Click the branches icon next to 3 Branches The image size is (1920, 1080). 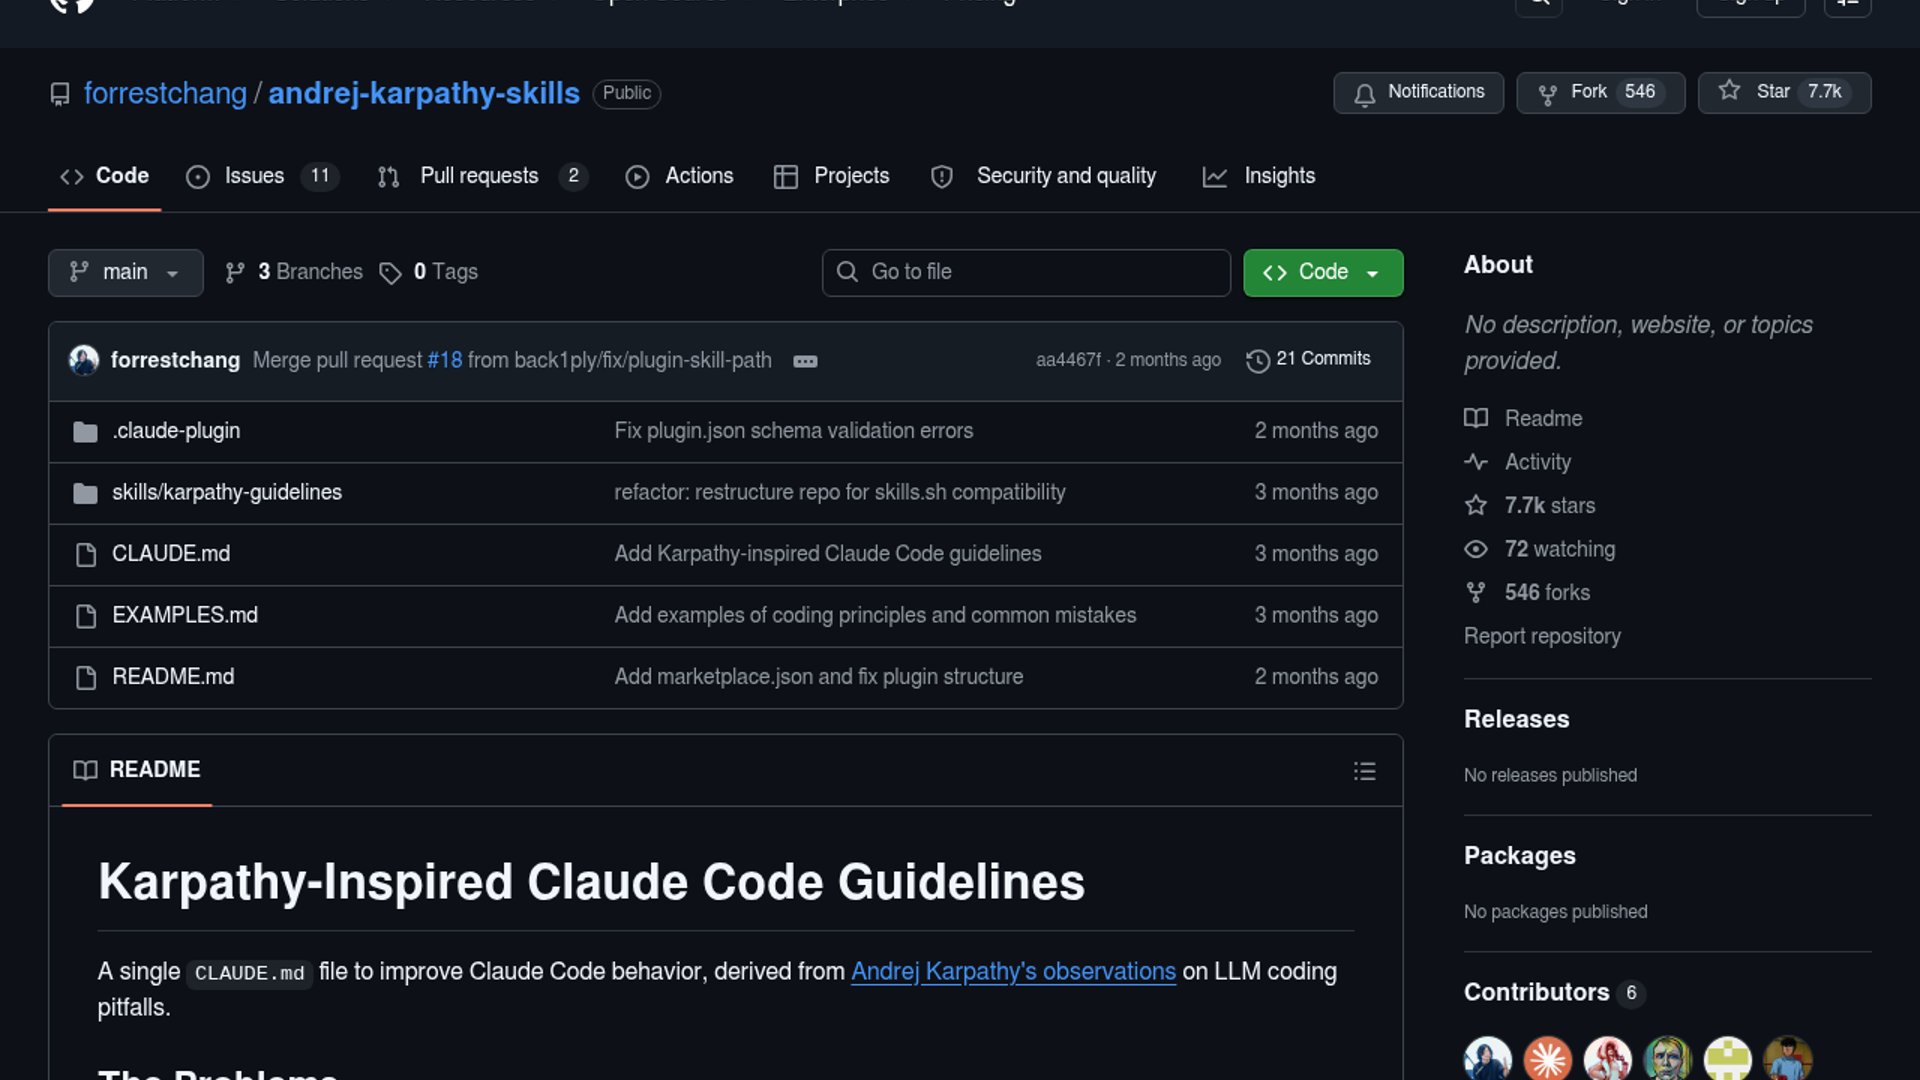[x=235, y=273]
